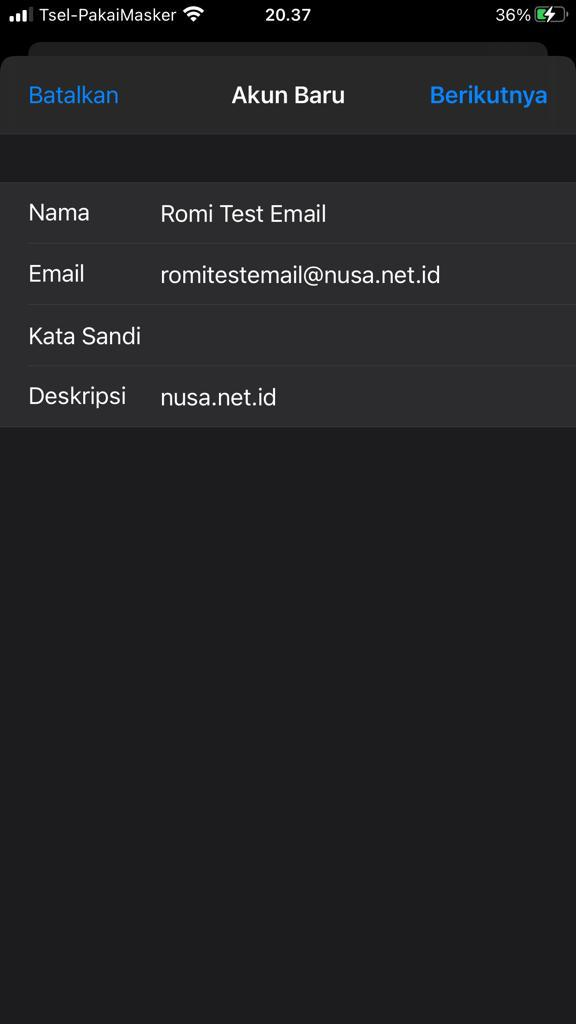Viewport: 576px width, 1024px height.
Task: Tap the Wi-Fi status icon
Action: (x=193, y=14)
